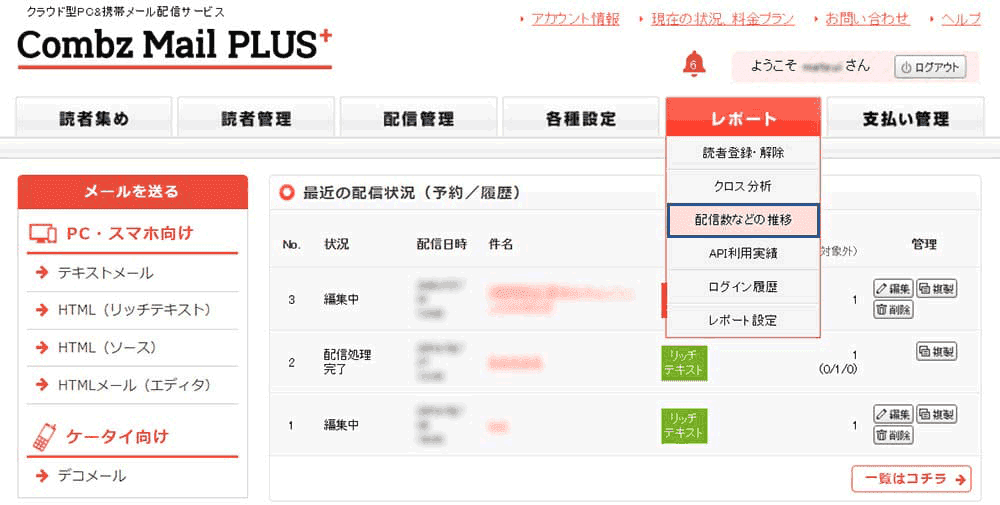Click the 編集中 status in row No. 1
1000x505 pixels.
[341, 425]
